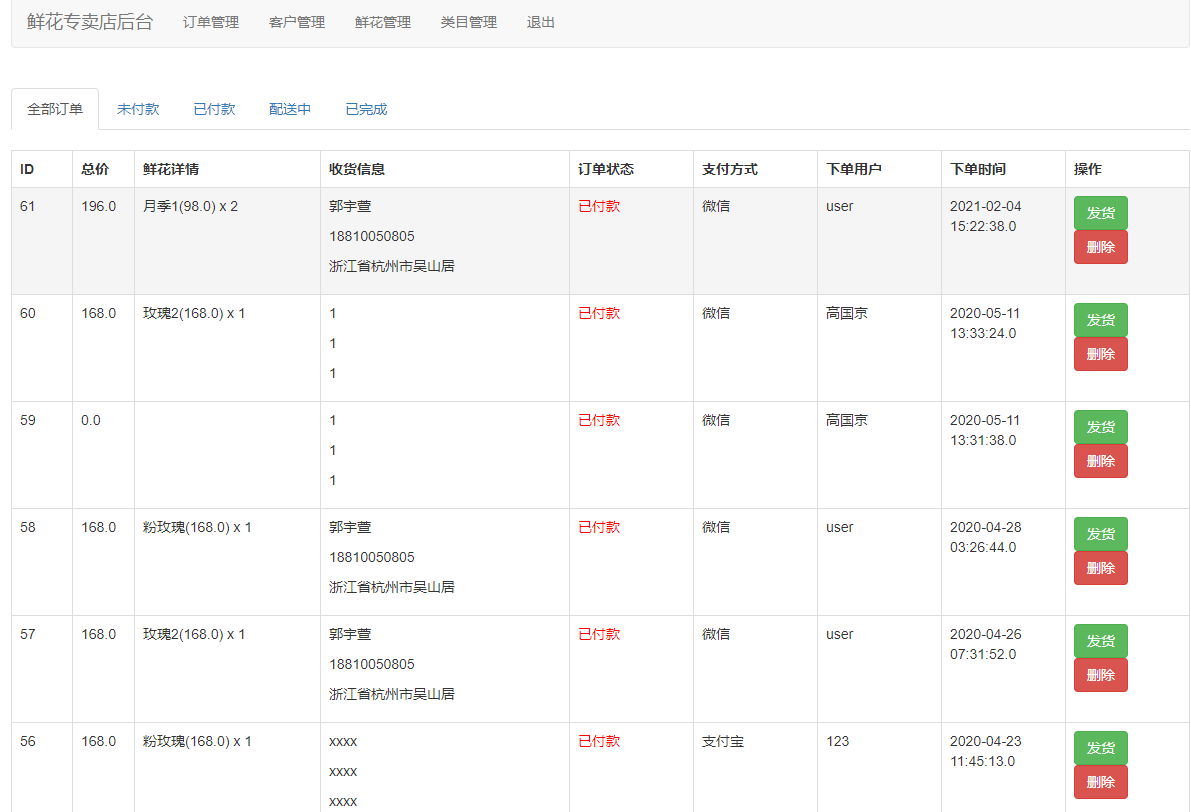The image size is (1191, 812).
Task: Ship order 57 via its 发货 button
Action: (1100, 640)
